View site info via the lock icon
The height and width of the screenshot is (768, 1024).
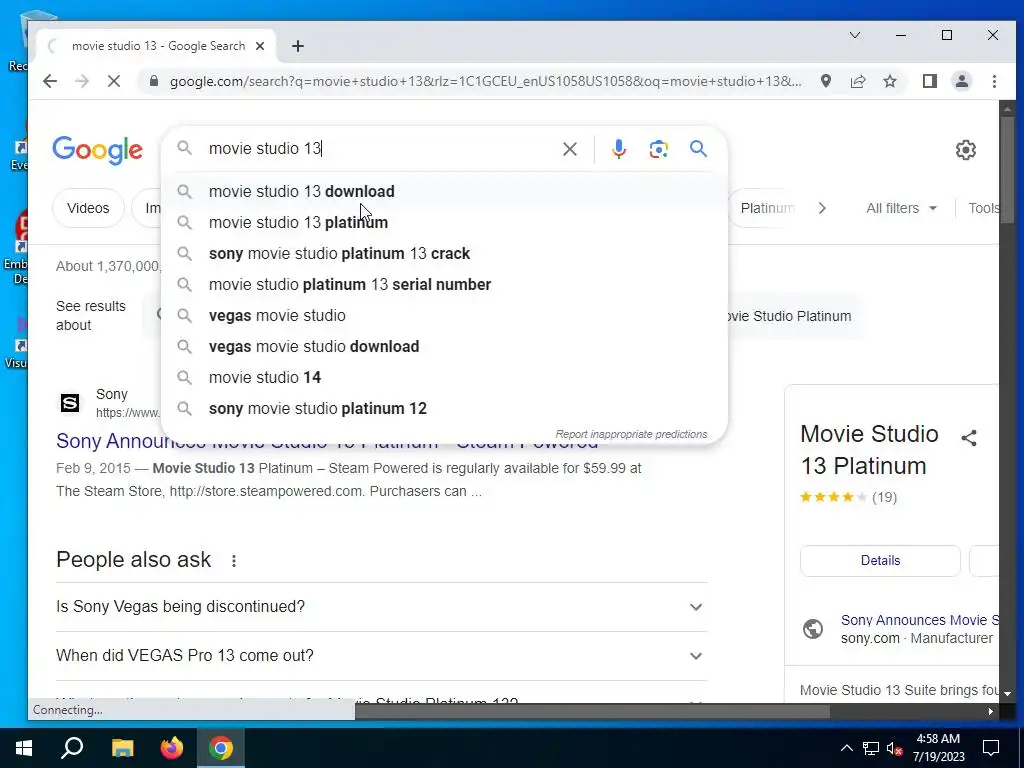pos(153,81)
